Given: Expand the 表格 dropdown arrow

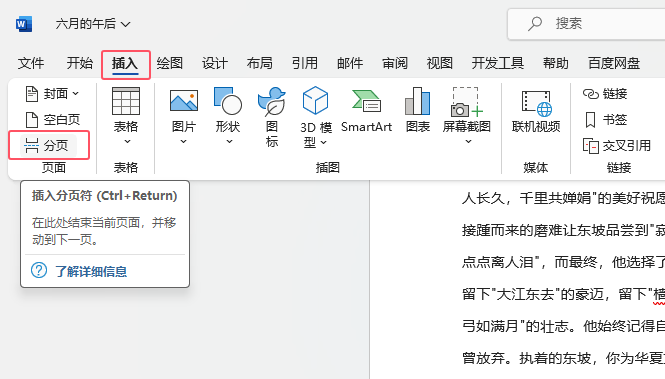Looking at the screenshot, I should coord(127,141).
